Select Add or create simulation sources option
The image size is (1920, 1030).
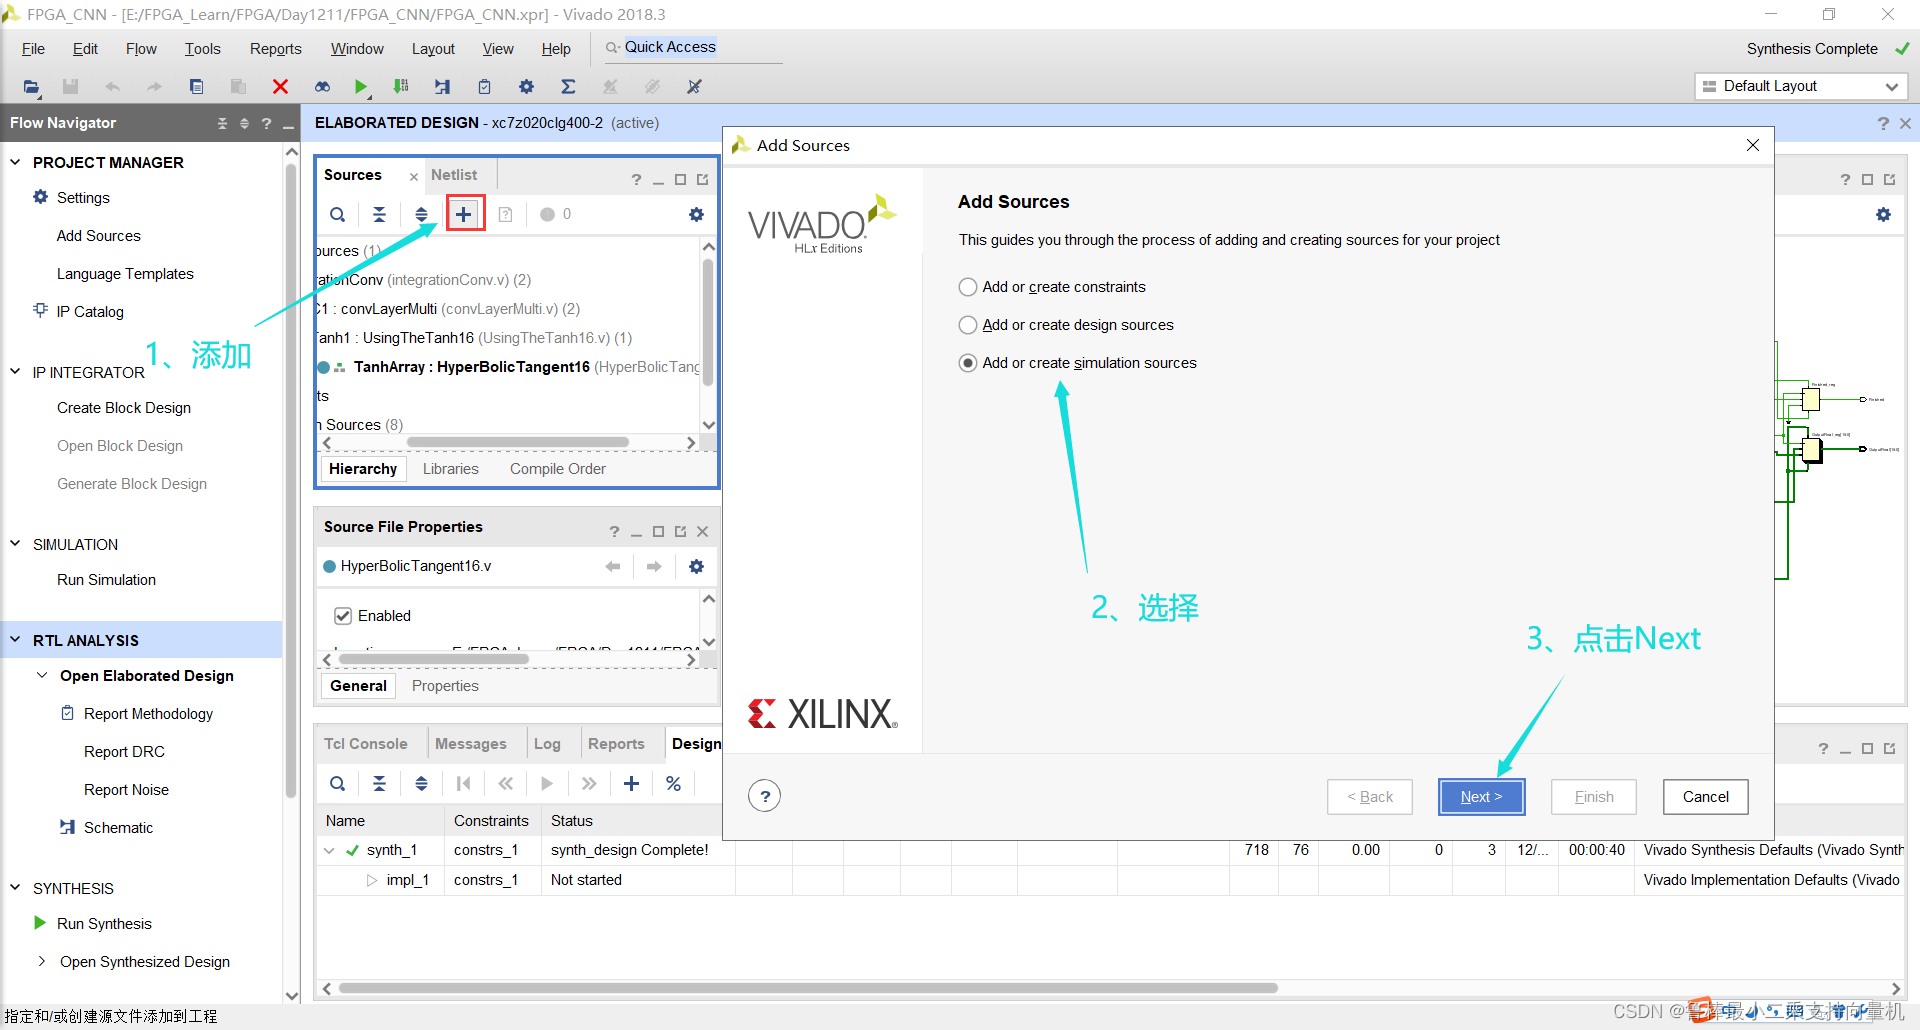pyautogui.click(x=968, y=363)
